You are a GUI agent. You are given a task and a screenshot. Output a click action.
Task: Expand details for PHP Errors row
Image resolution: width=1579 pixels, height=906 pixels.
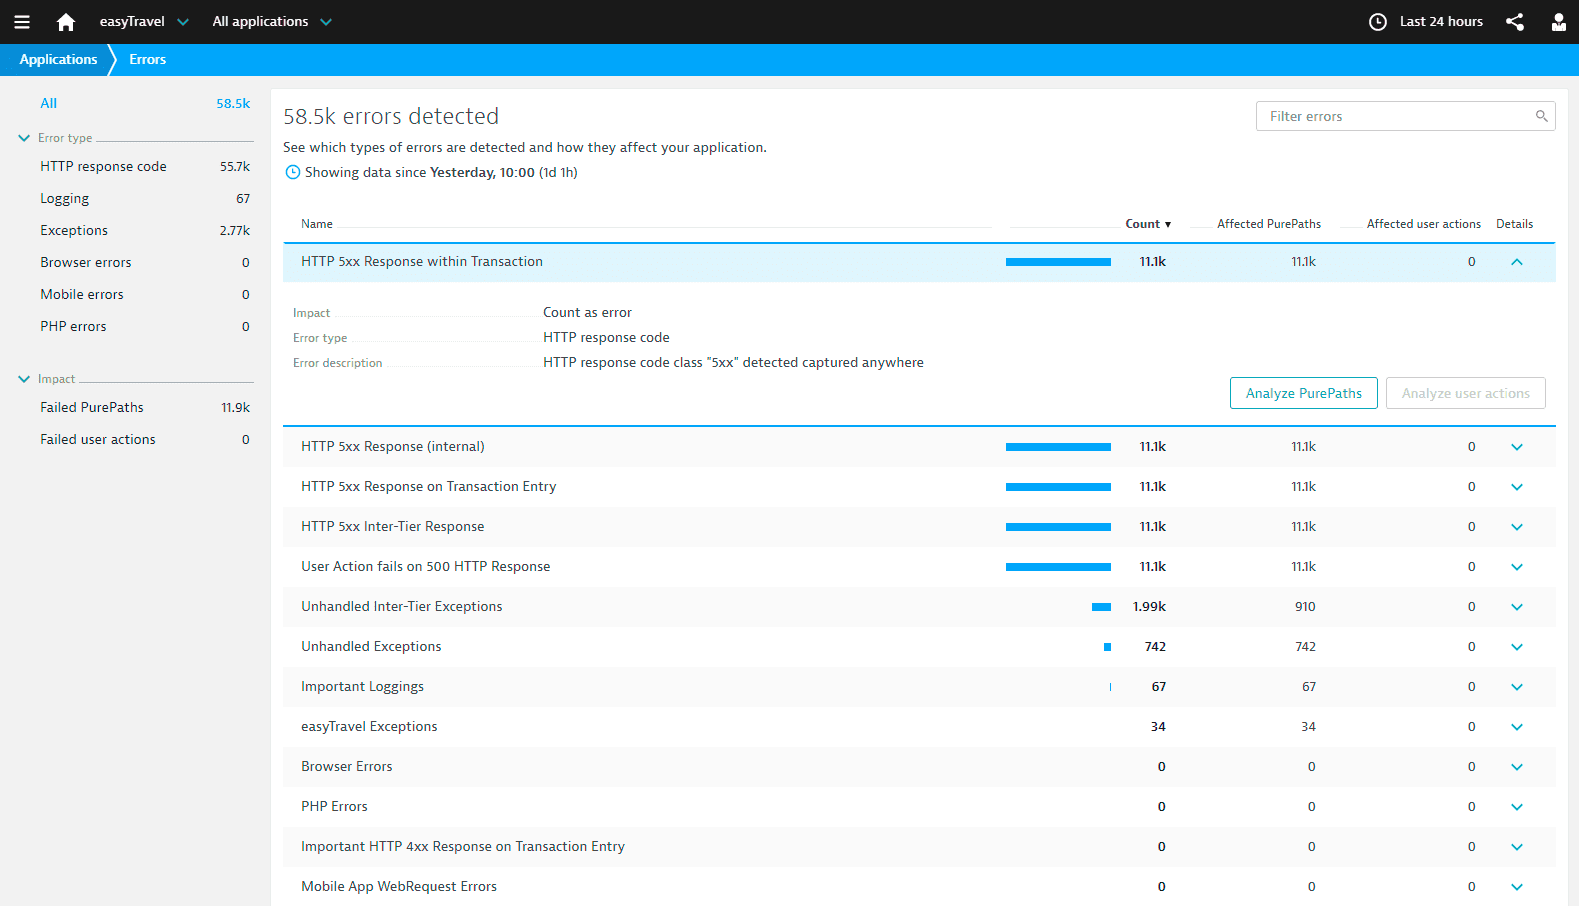[x=1517, y=807]
